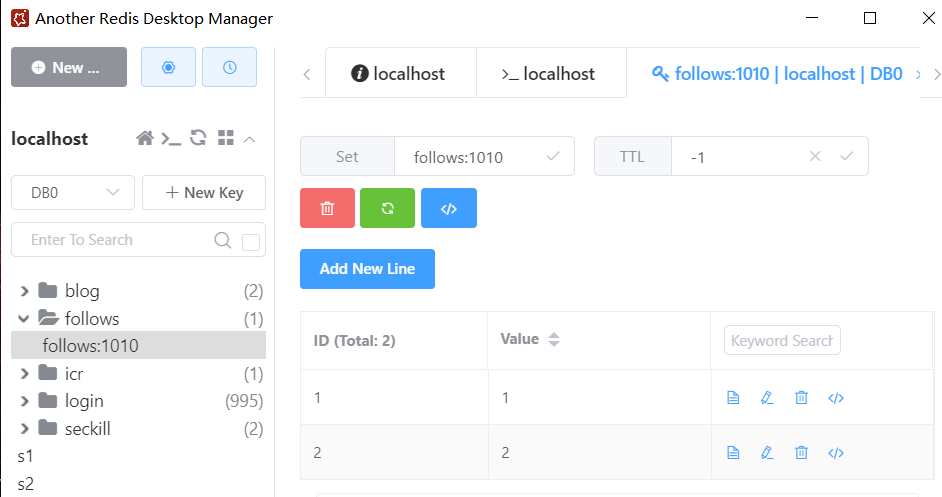Screen dimensions: 942x497
Task: Click the home icon beside localhost
Action: click(145, 139)
